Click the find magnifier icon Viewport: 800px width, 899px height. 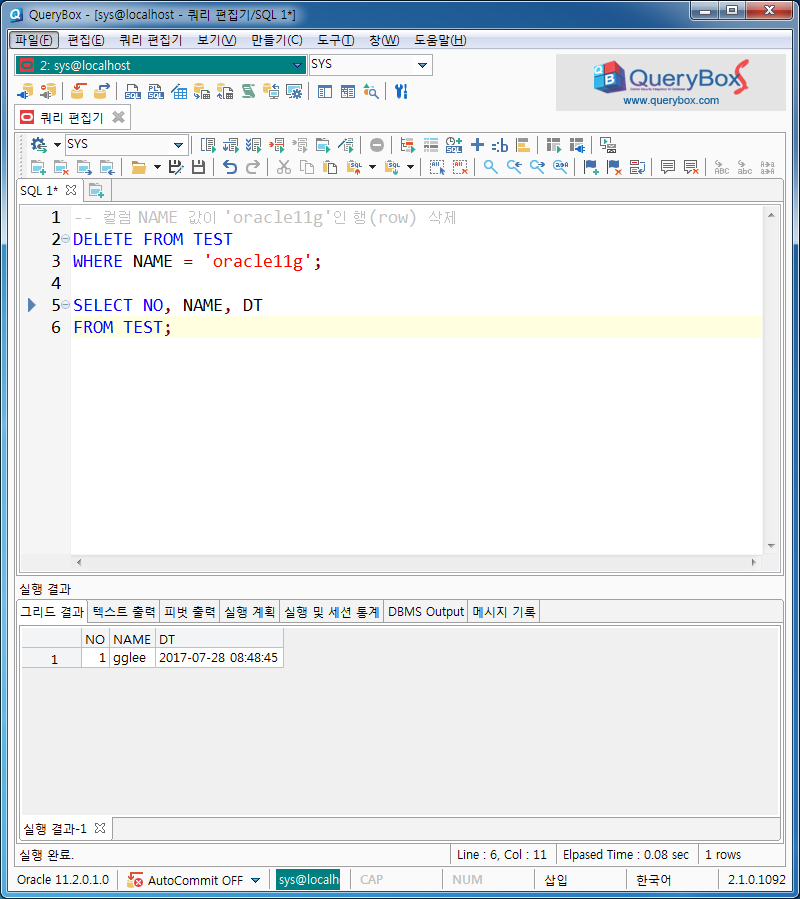click(490, 167)
